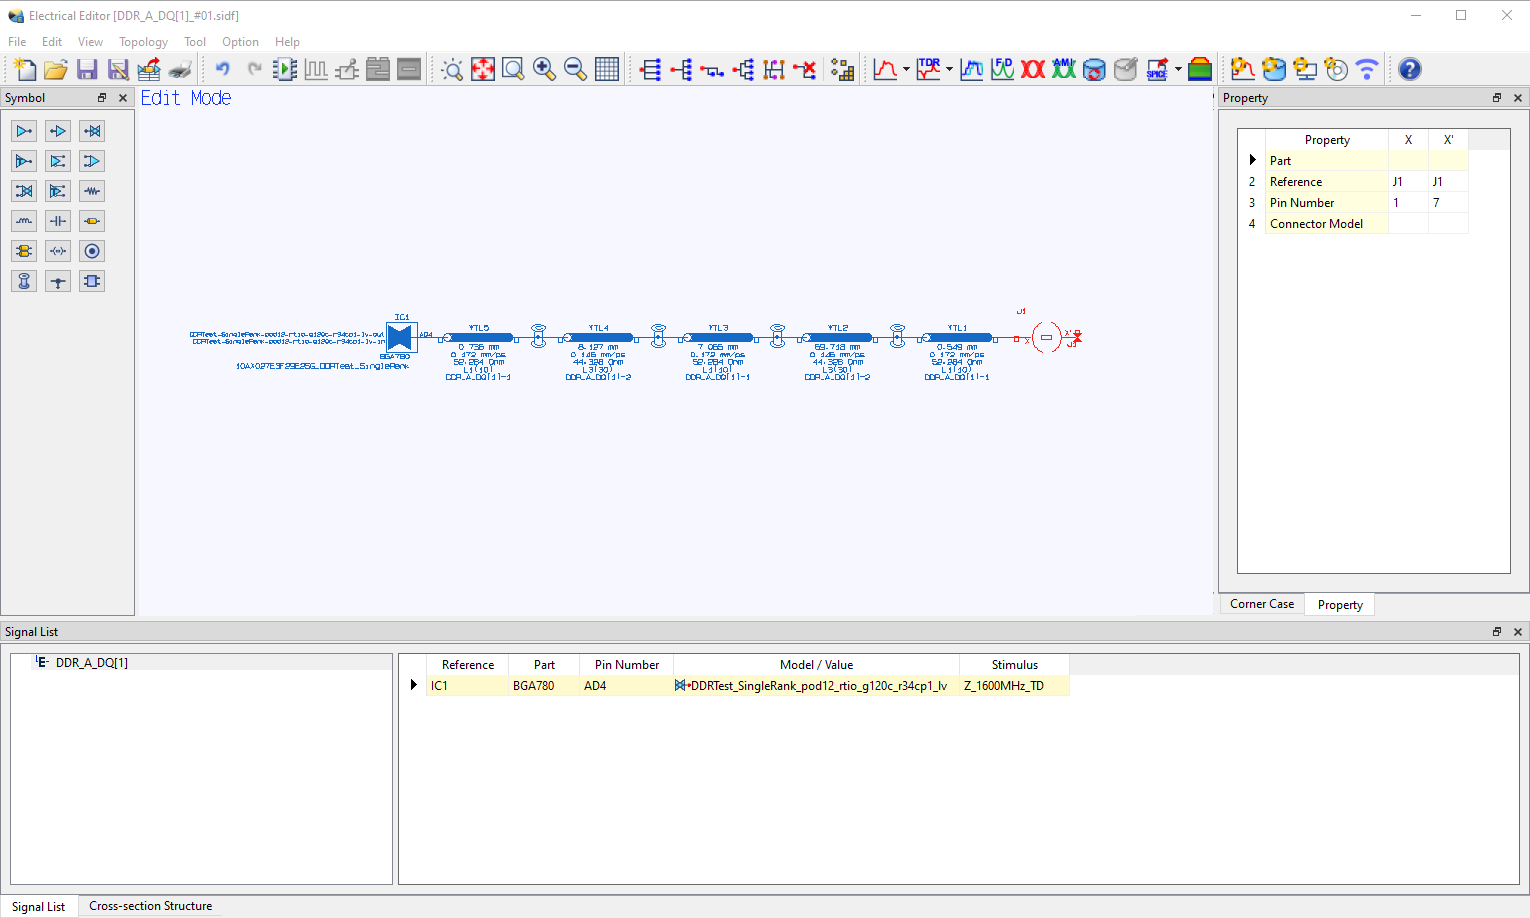This screenshot has width=1530, height=918.
Task: Click the Stimulus cell Z_1600MHz_TD
Action: pyautogui.click(x=1012, y=685)
